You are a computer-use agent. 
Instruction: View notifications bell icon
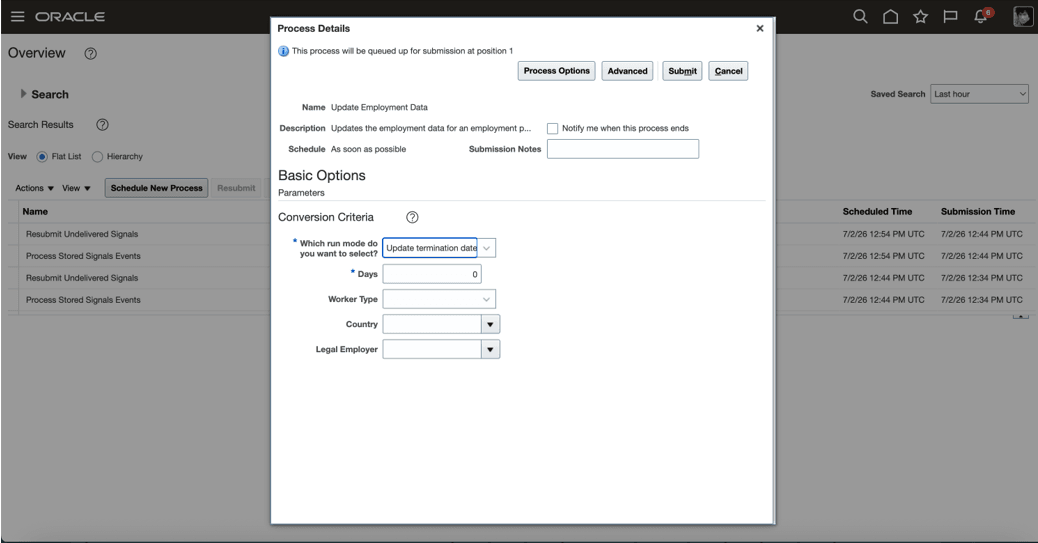click(x=982, y=17)
